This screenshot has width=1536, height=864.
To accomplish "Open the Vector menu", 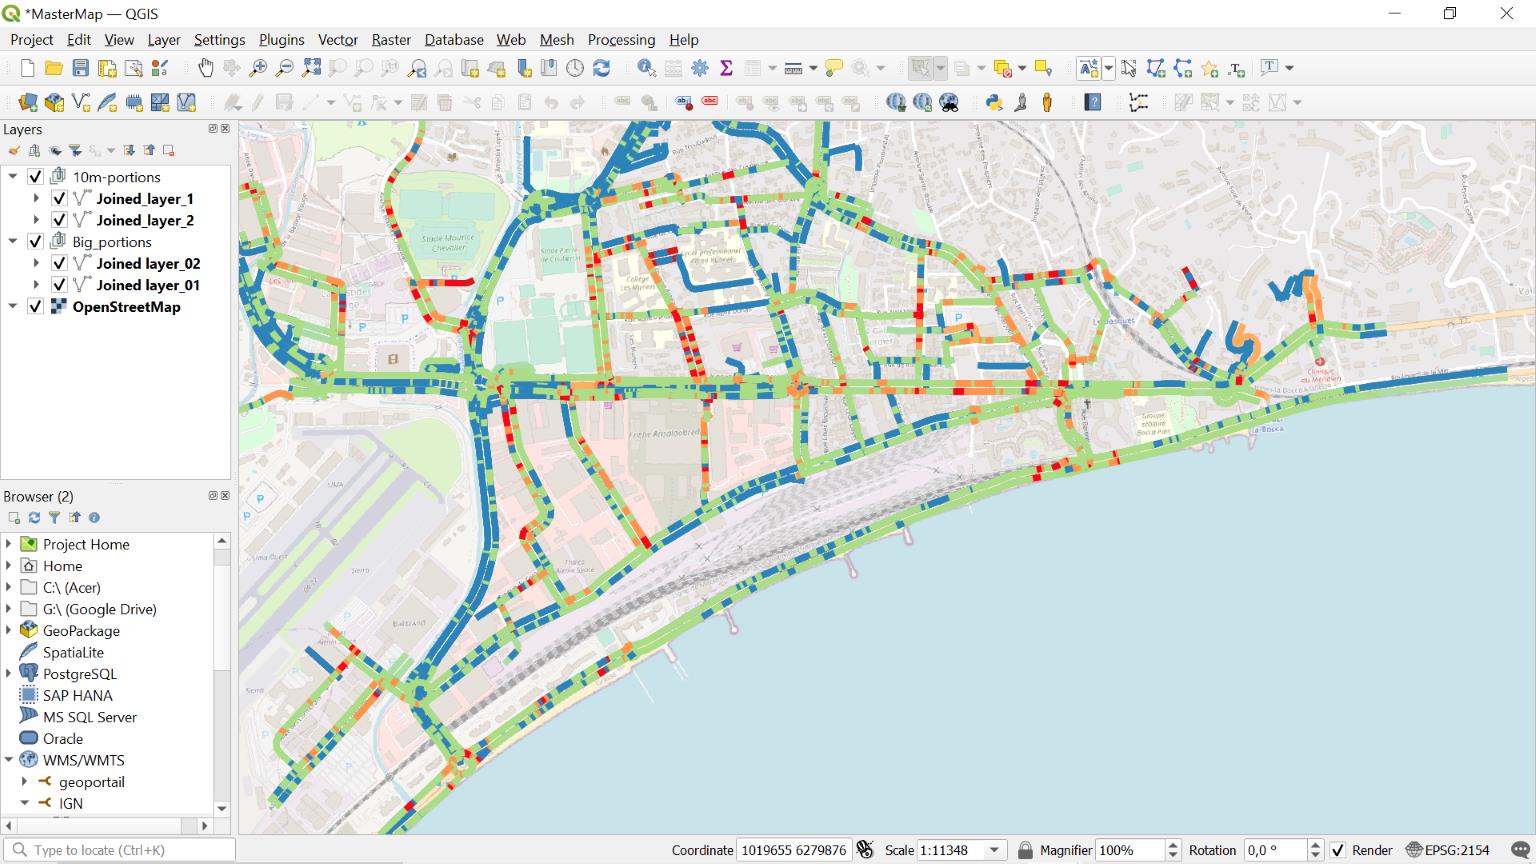I will pyautogui.click(x=338, y=40).
